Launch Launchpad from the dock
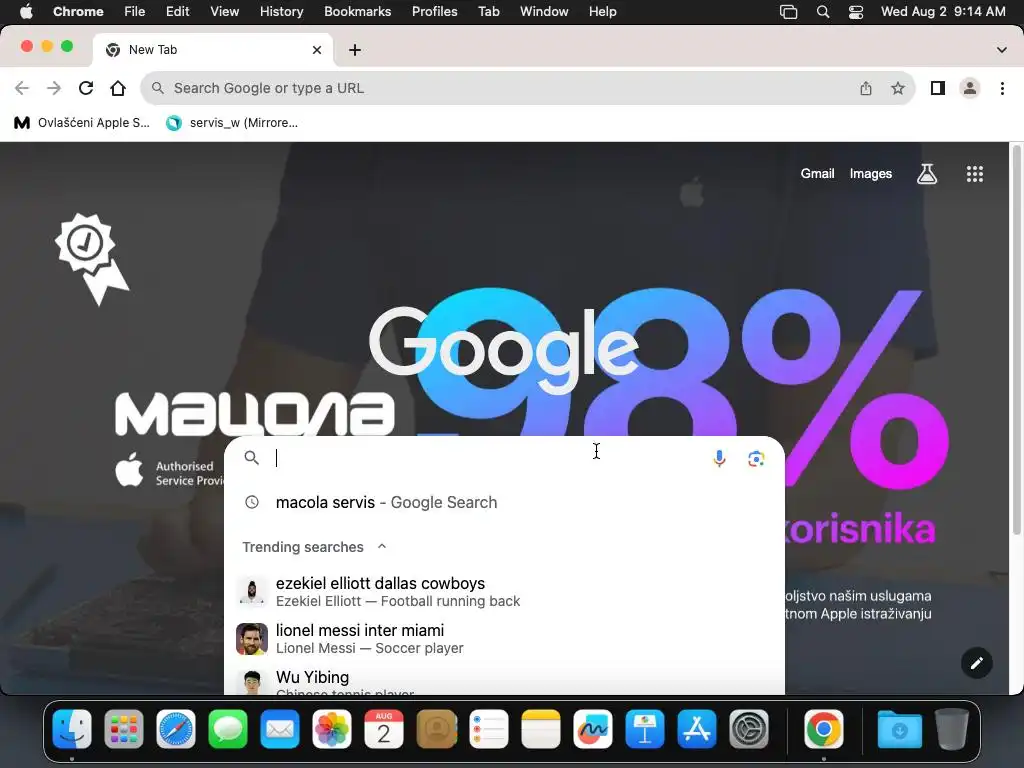The height and width of the screenshot is (768, 1024). pos(123,729)
